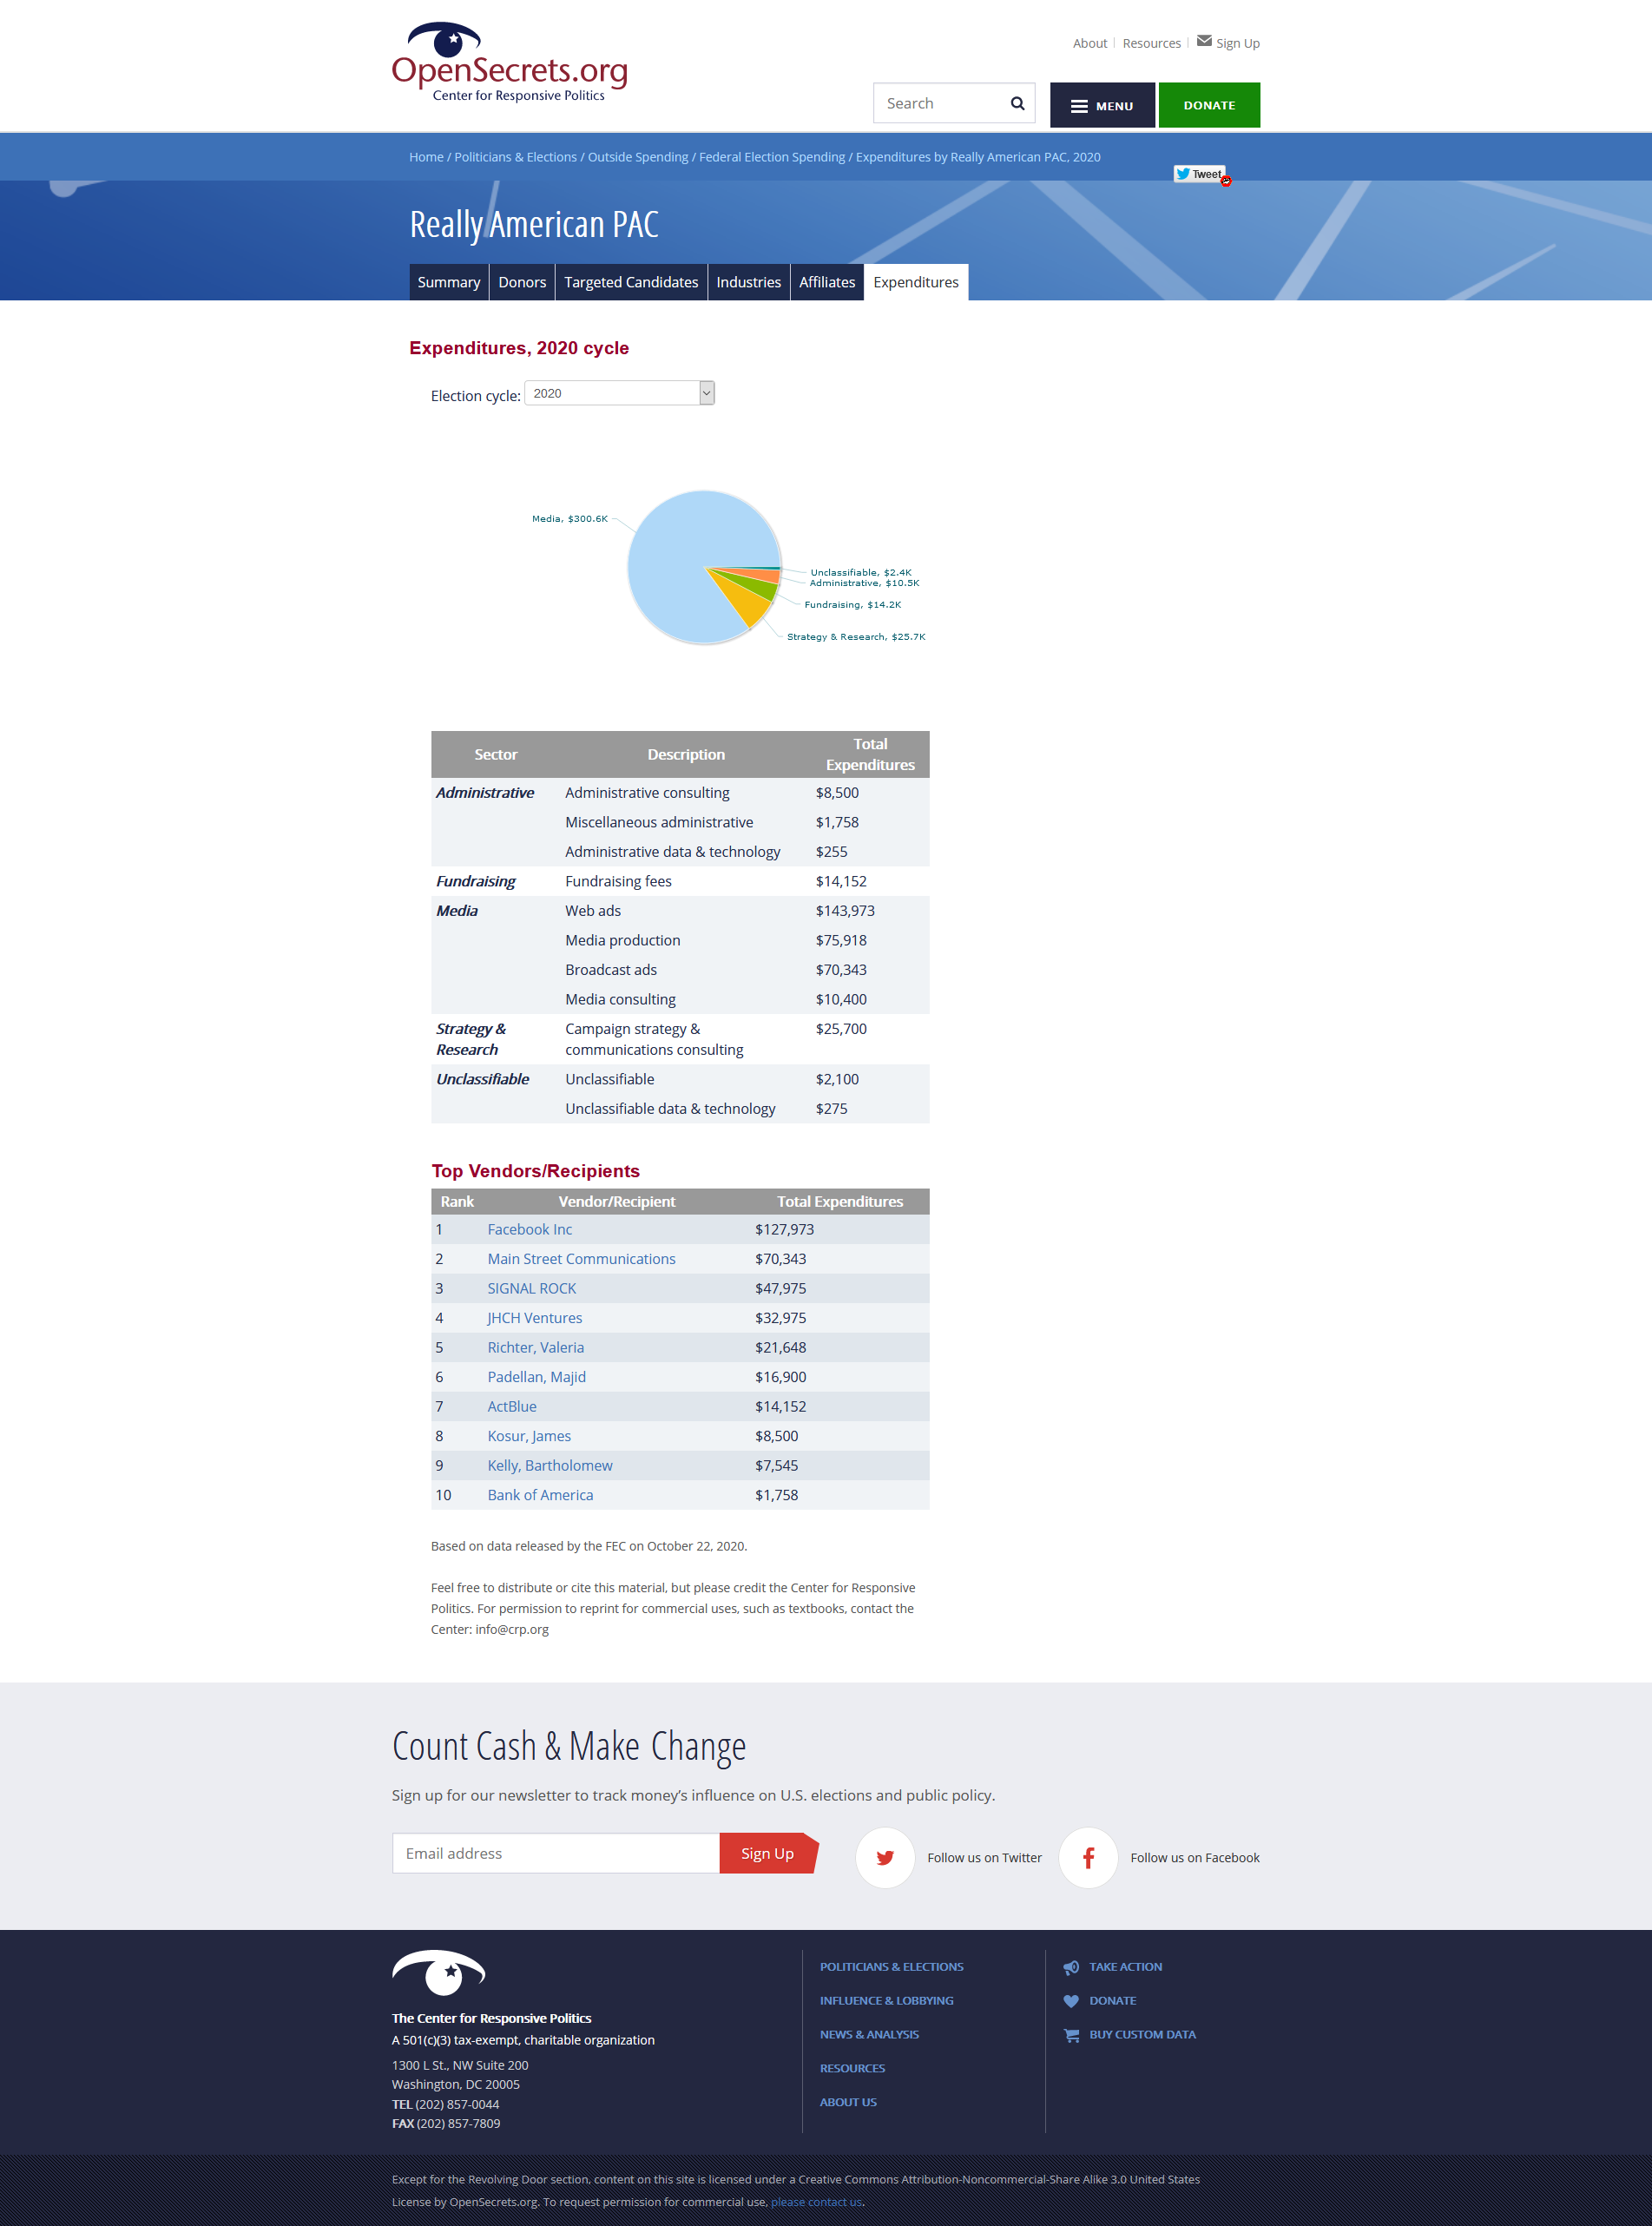Open the SIGNAL ROCK vendor link
This screenshot has width=1652, height=2226.
(532, 1288)
